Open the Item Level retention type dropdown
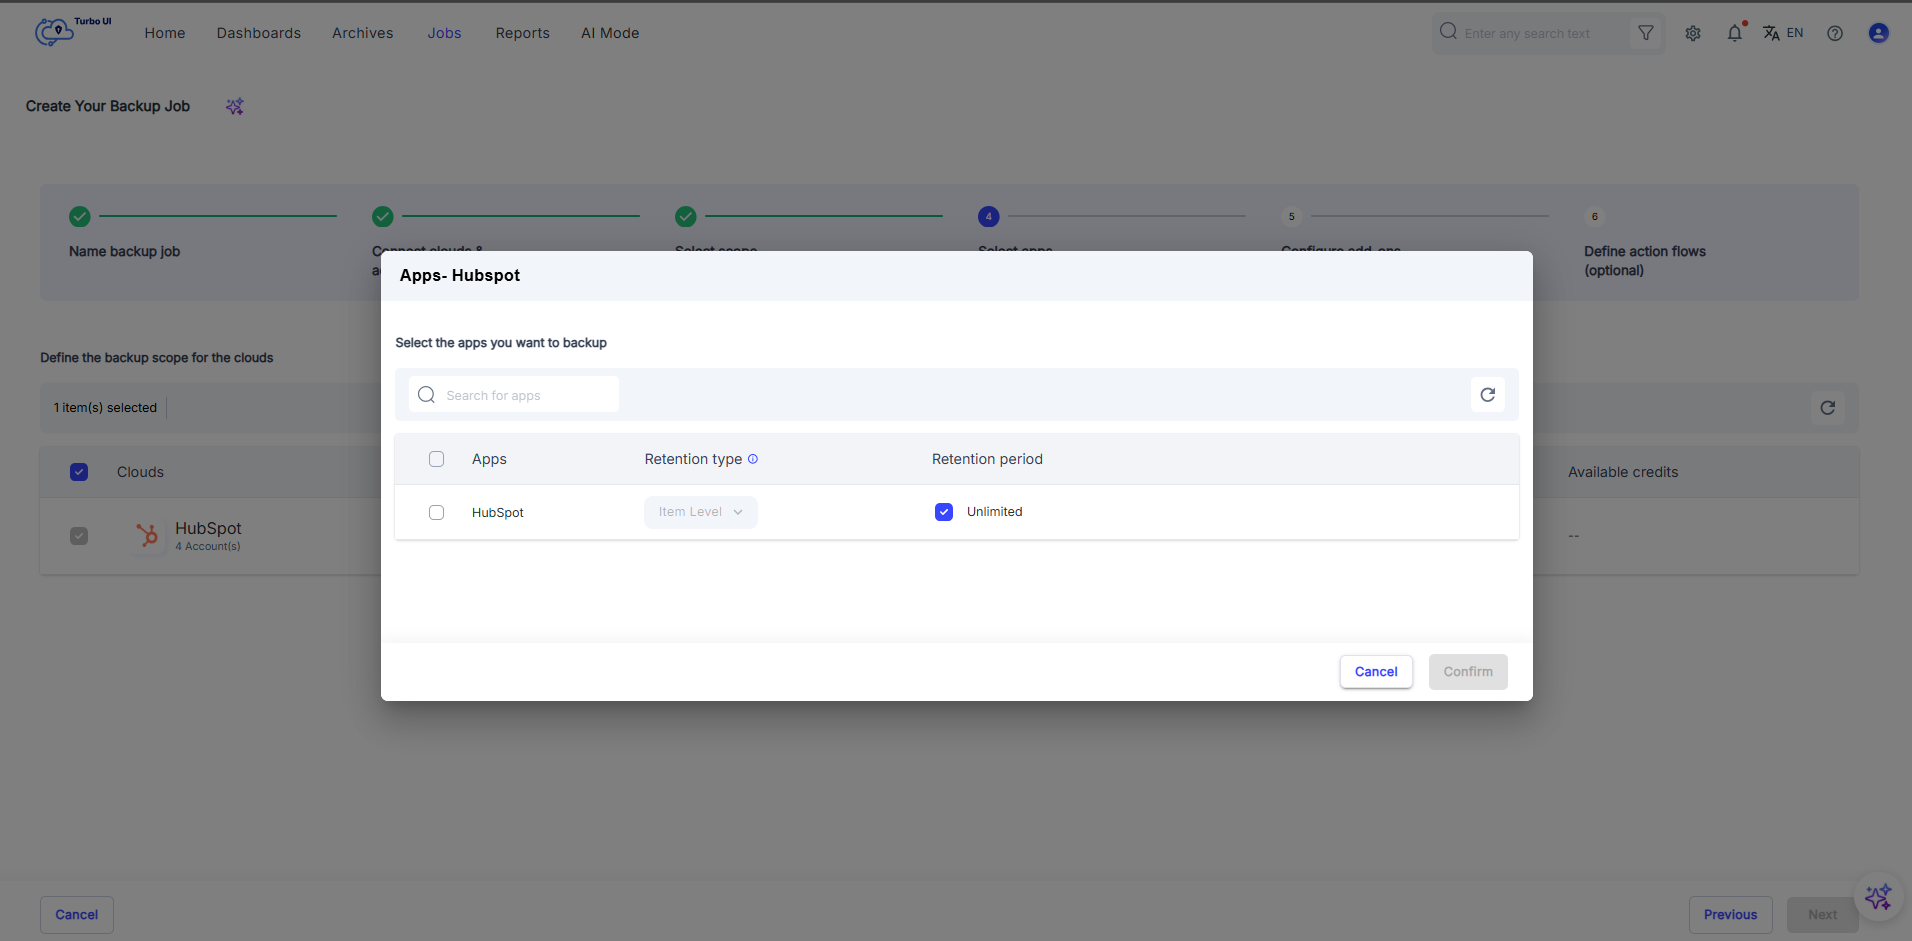This screenshot has height=941, width=1912. tap(701, 512)
